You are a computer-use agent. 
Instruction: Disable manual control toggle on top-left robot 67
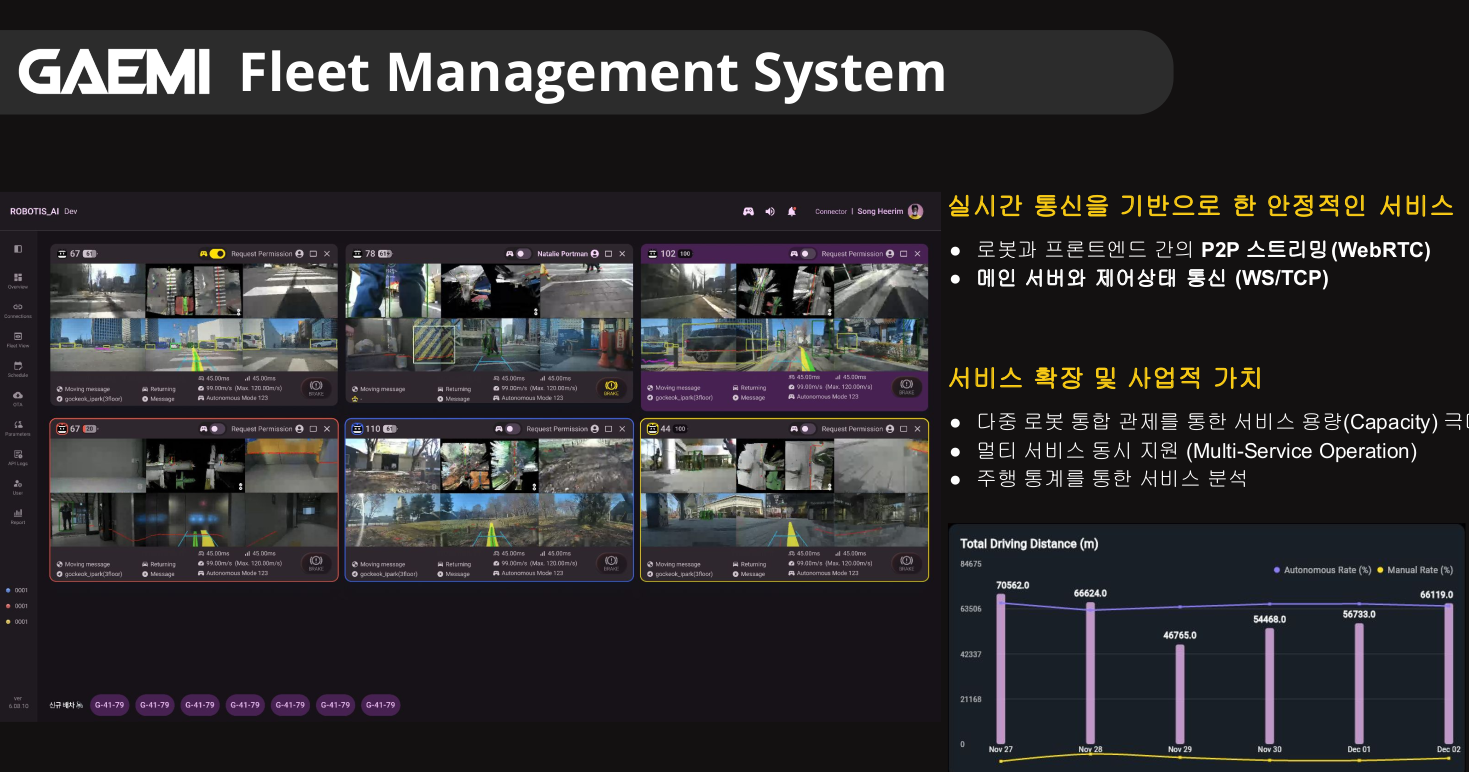217,254
